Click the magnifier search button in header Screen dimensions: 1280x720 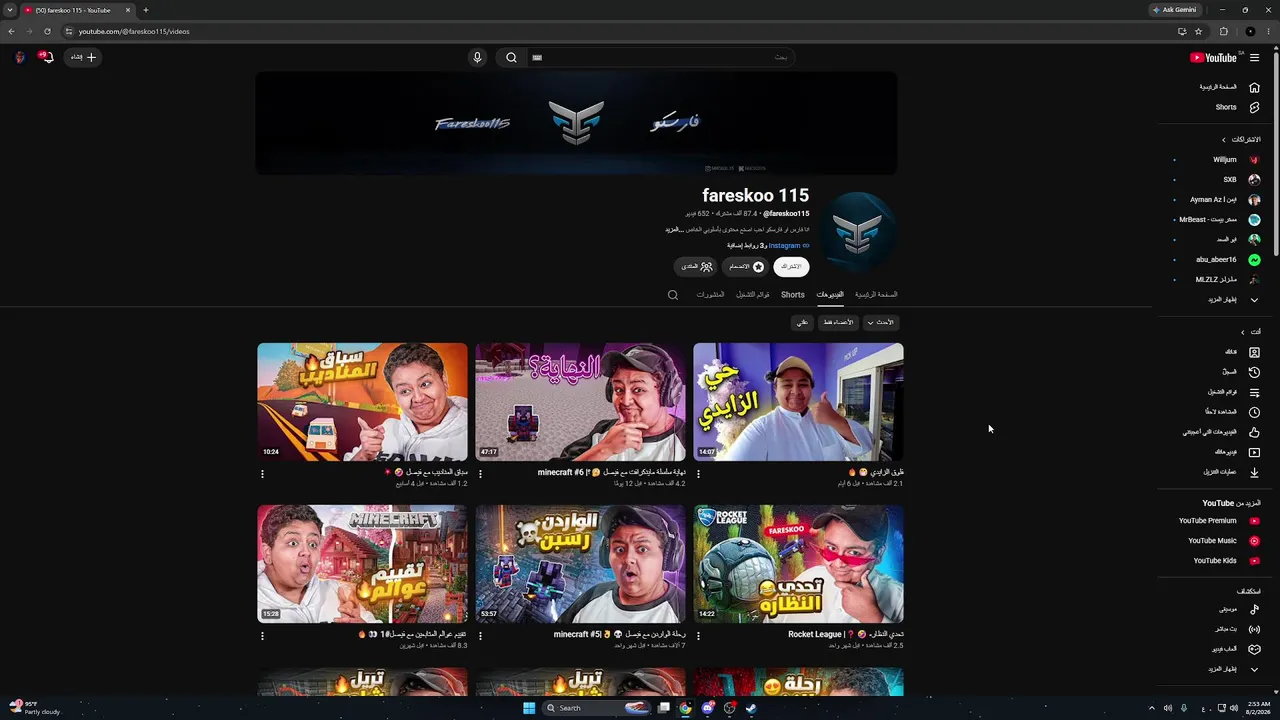coord(511,57)
